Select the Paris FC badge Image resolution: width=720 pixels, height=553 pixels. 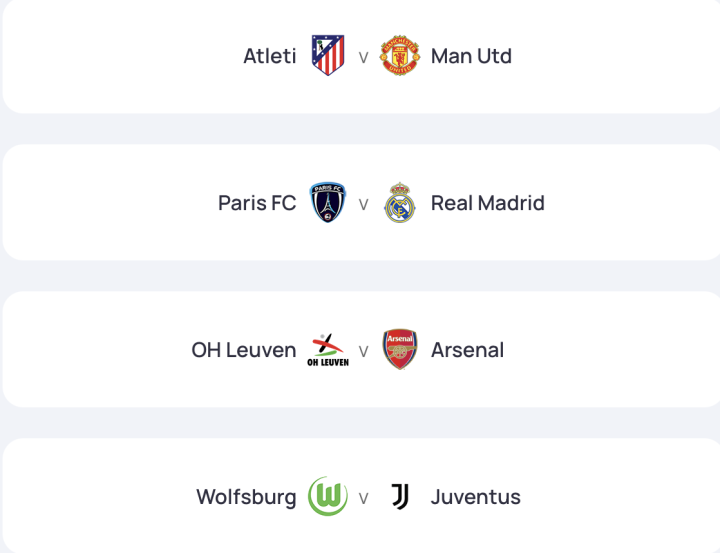327,203
